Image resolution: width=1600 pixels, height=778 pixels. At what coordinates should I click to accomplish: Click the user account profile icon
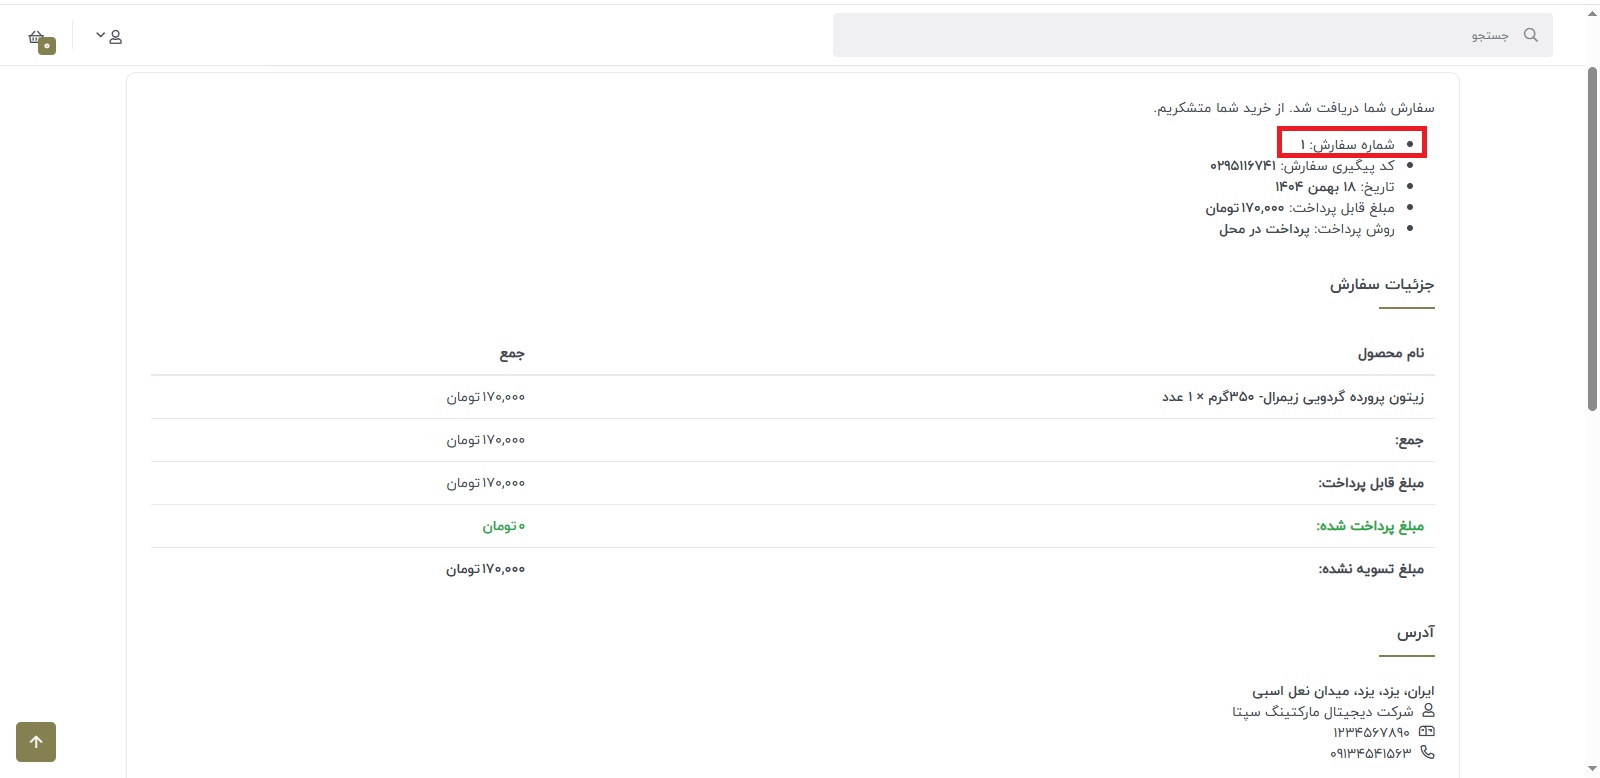116,37
